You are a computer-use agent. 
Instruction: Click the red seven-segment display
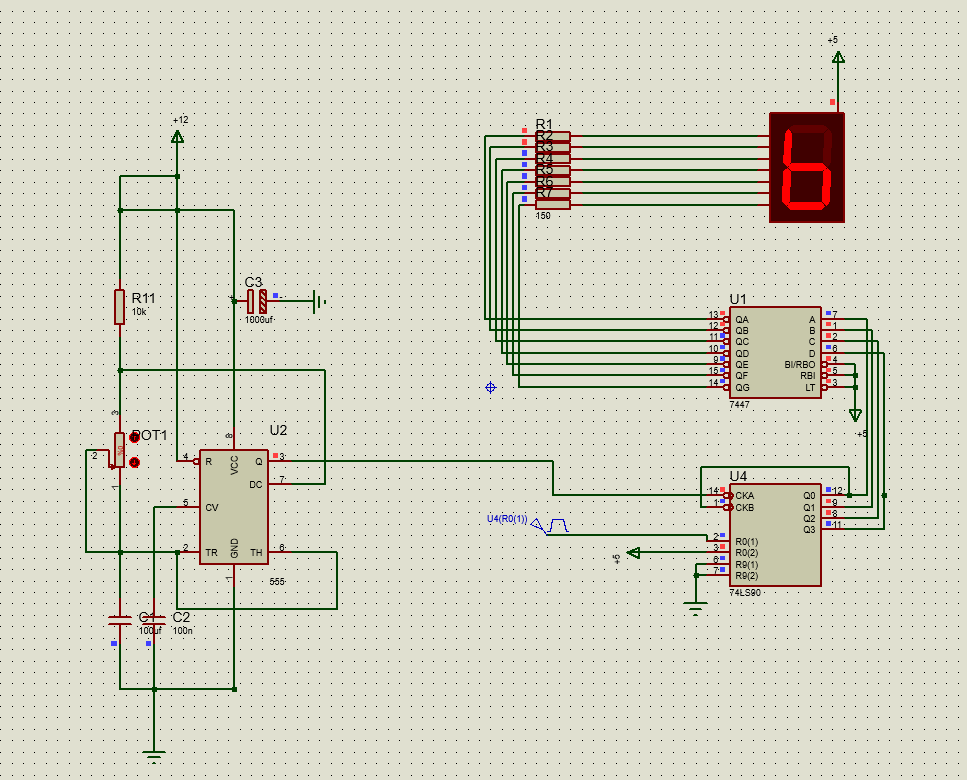pos(807,167)
